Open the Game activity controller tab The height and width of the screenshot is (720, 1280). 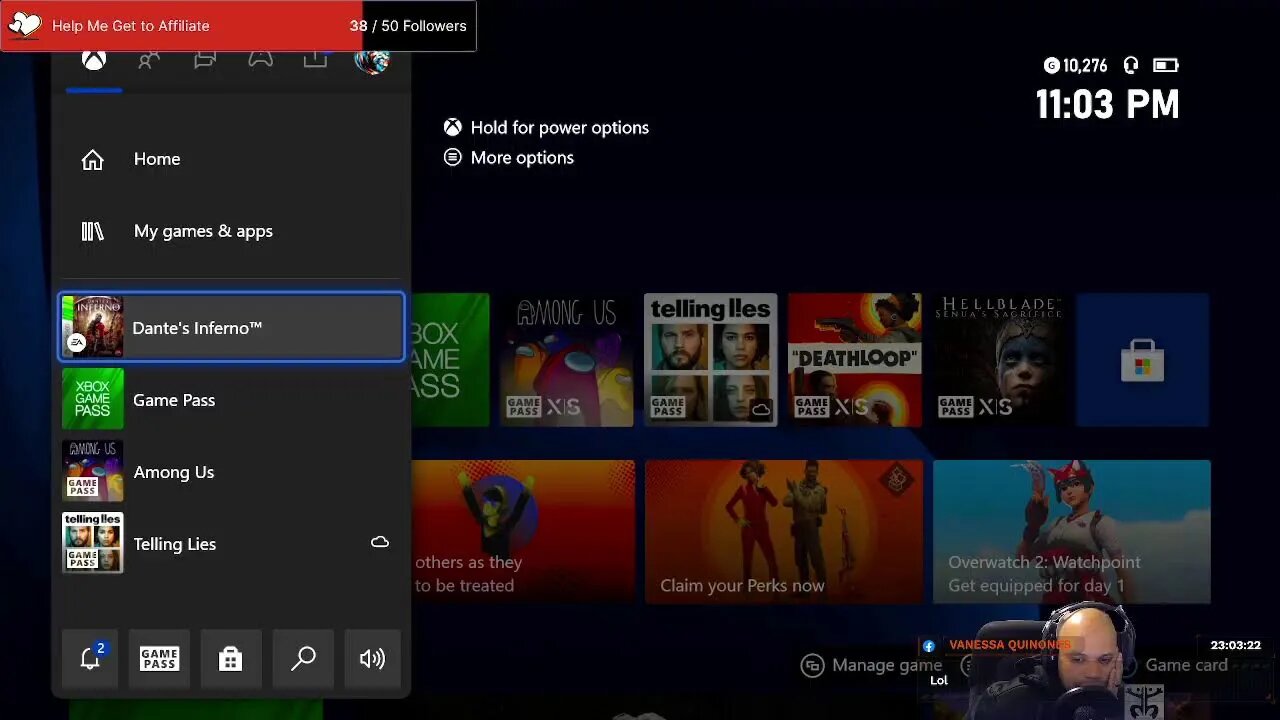(x=260, y=61)
